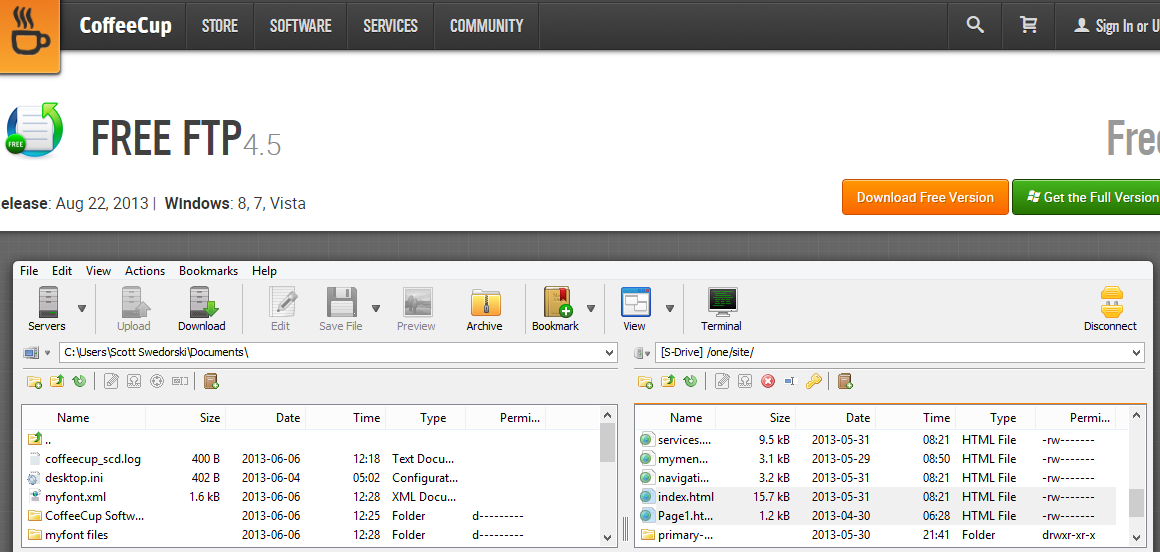Open the Help menu
This screenshot has height=552, width=1160.
(x=264, y=271)
